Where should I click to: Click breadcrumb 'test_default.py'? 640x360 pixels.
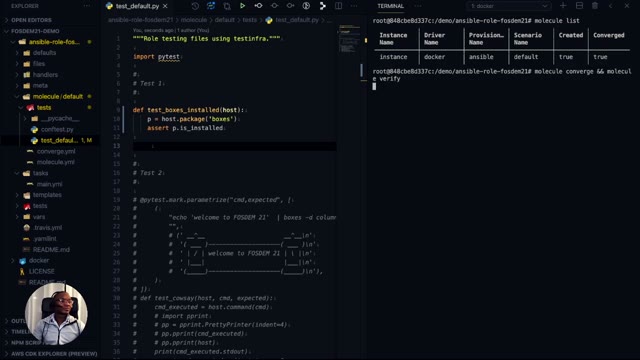pyautogui.click(x=297, y=20)
